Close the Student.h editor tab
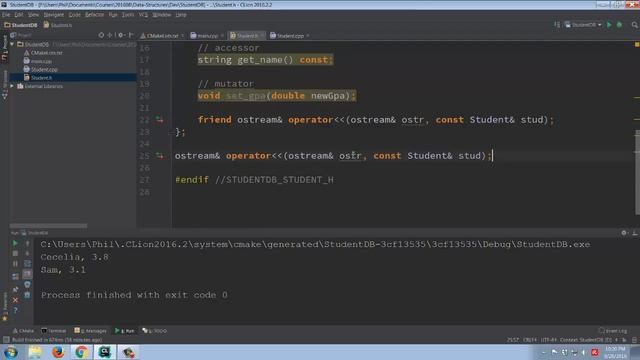 pyautogui.click(x=262, y=36)
